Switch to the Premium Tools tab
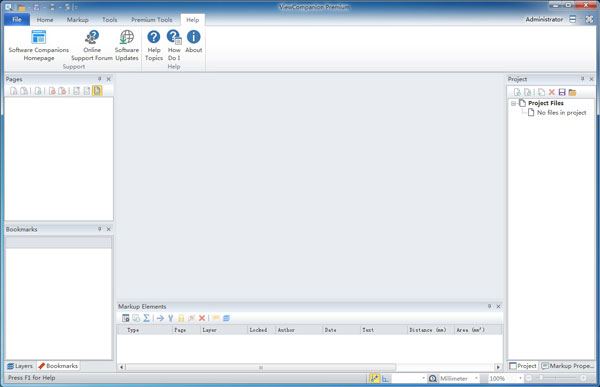 152,20
